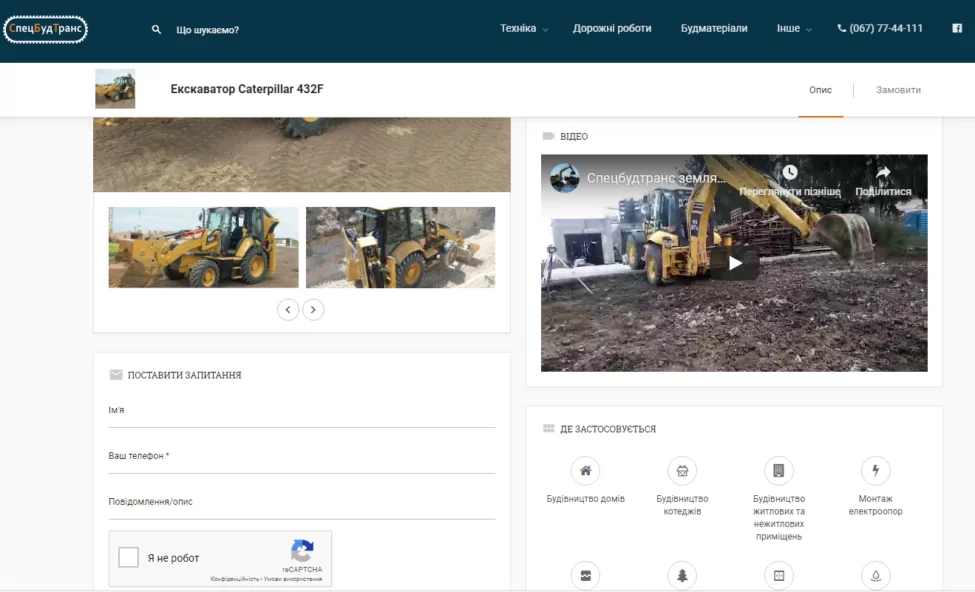
Task: Open Дорожні роботи menu item
Action: pyautogui.click(x=612, y=29)
